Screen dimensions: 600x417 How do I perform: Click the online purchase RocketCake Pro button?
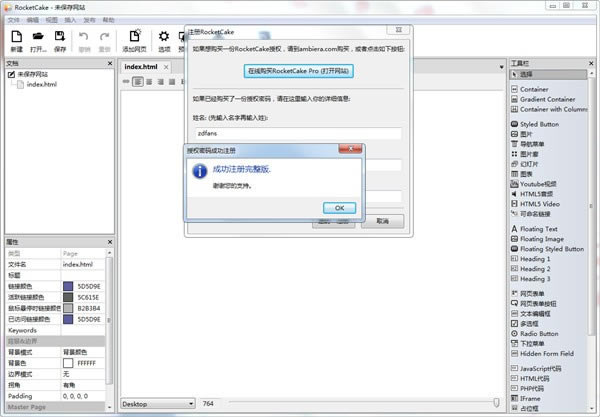pyautogui.click(x=298, y=71)
